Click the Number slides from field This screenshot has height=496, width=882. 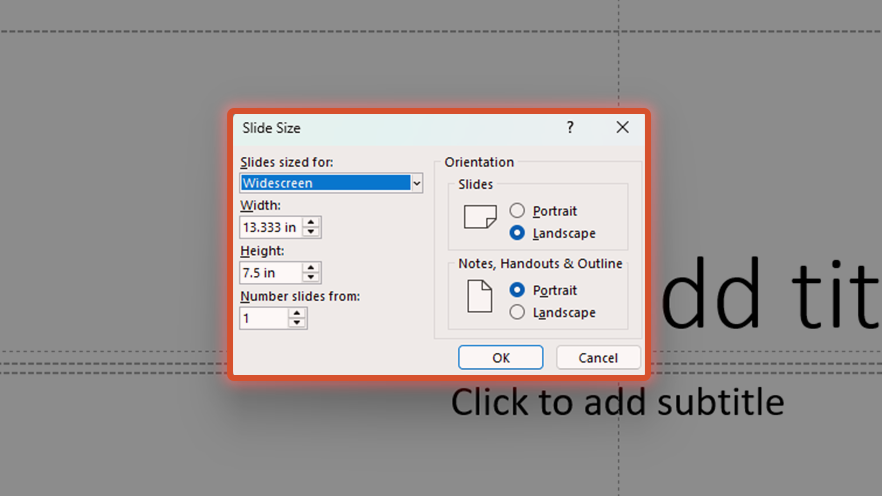click(264, 318)
